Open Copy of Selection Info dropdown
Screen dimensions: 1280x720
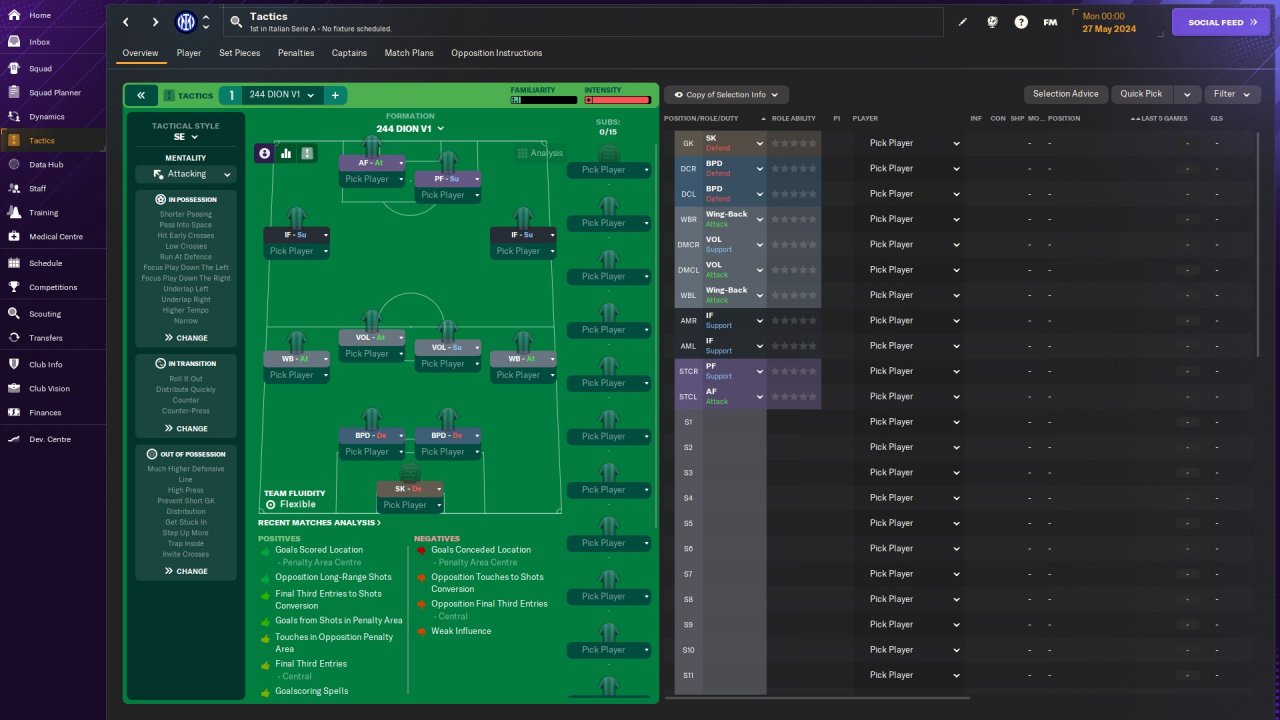tap(727, 94)
